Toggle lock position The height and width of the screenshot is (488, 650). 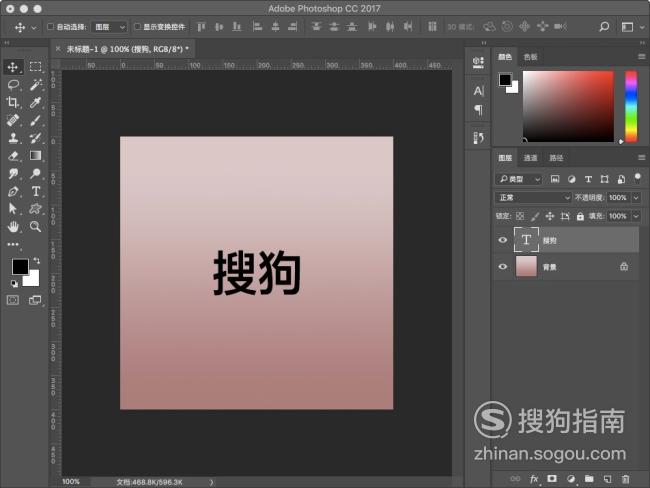coord(550,216)
